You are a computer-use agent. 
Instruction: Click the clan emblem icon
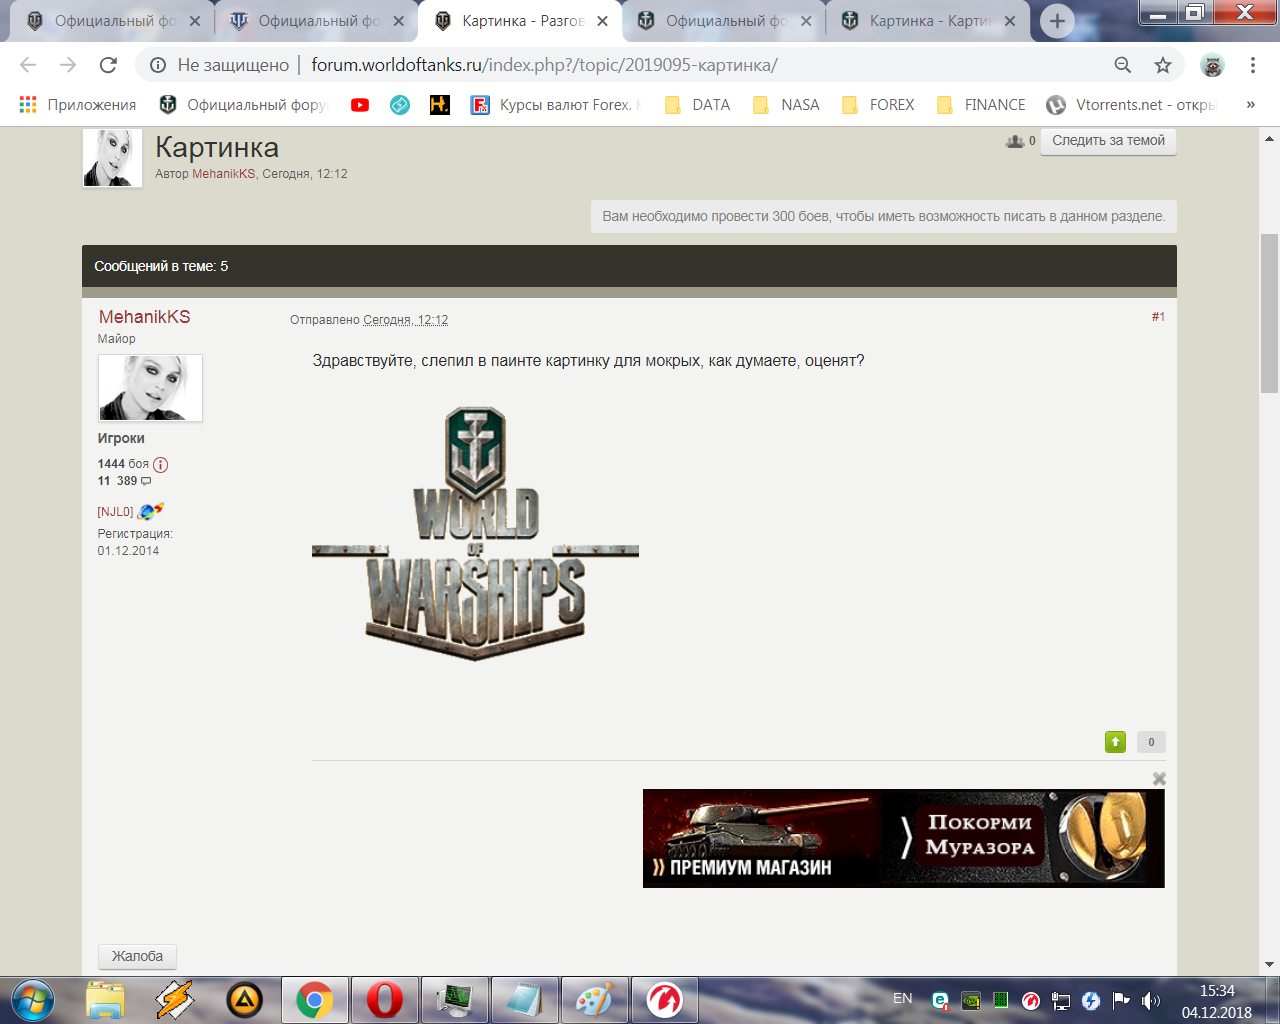pyautogui.click(x=150, y=511)
